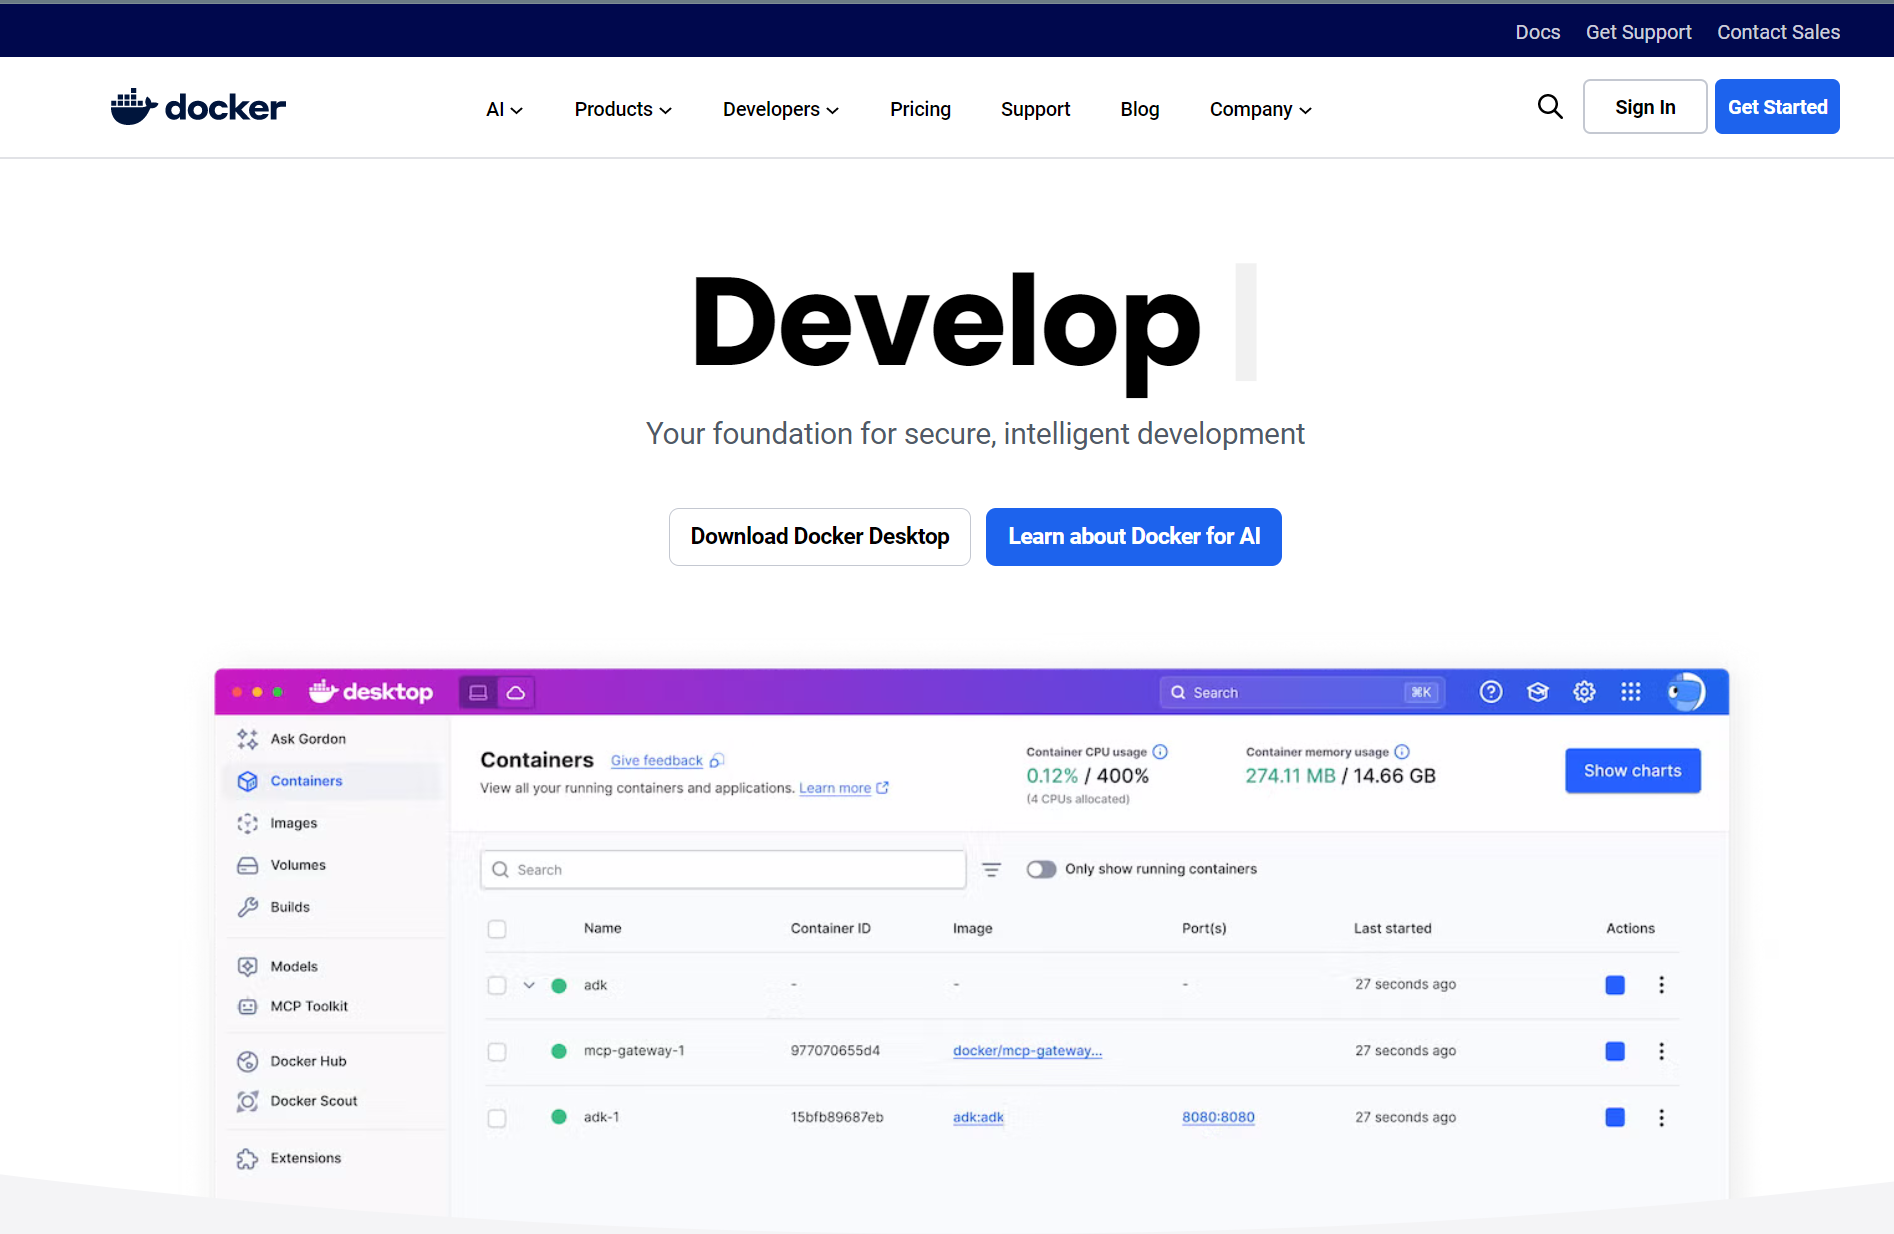The width and height of the screenshot is (1894, 1234).
Task: Click the Docker Scout icon
Action: pos(247,1101)
